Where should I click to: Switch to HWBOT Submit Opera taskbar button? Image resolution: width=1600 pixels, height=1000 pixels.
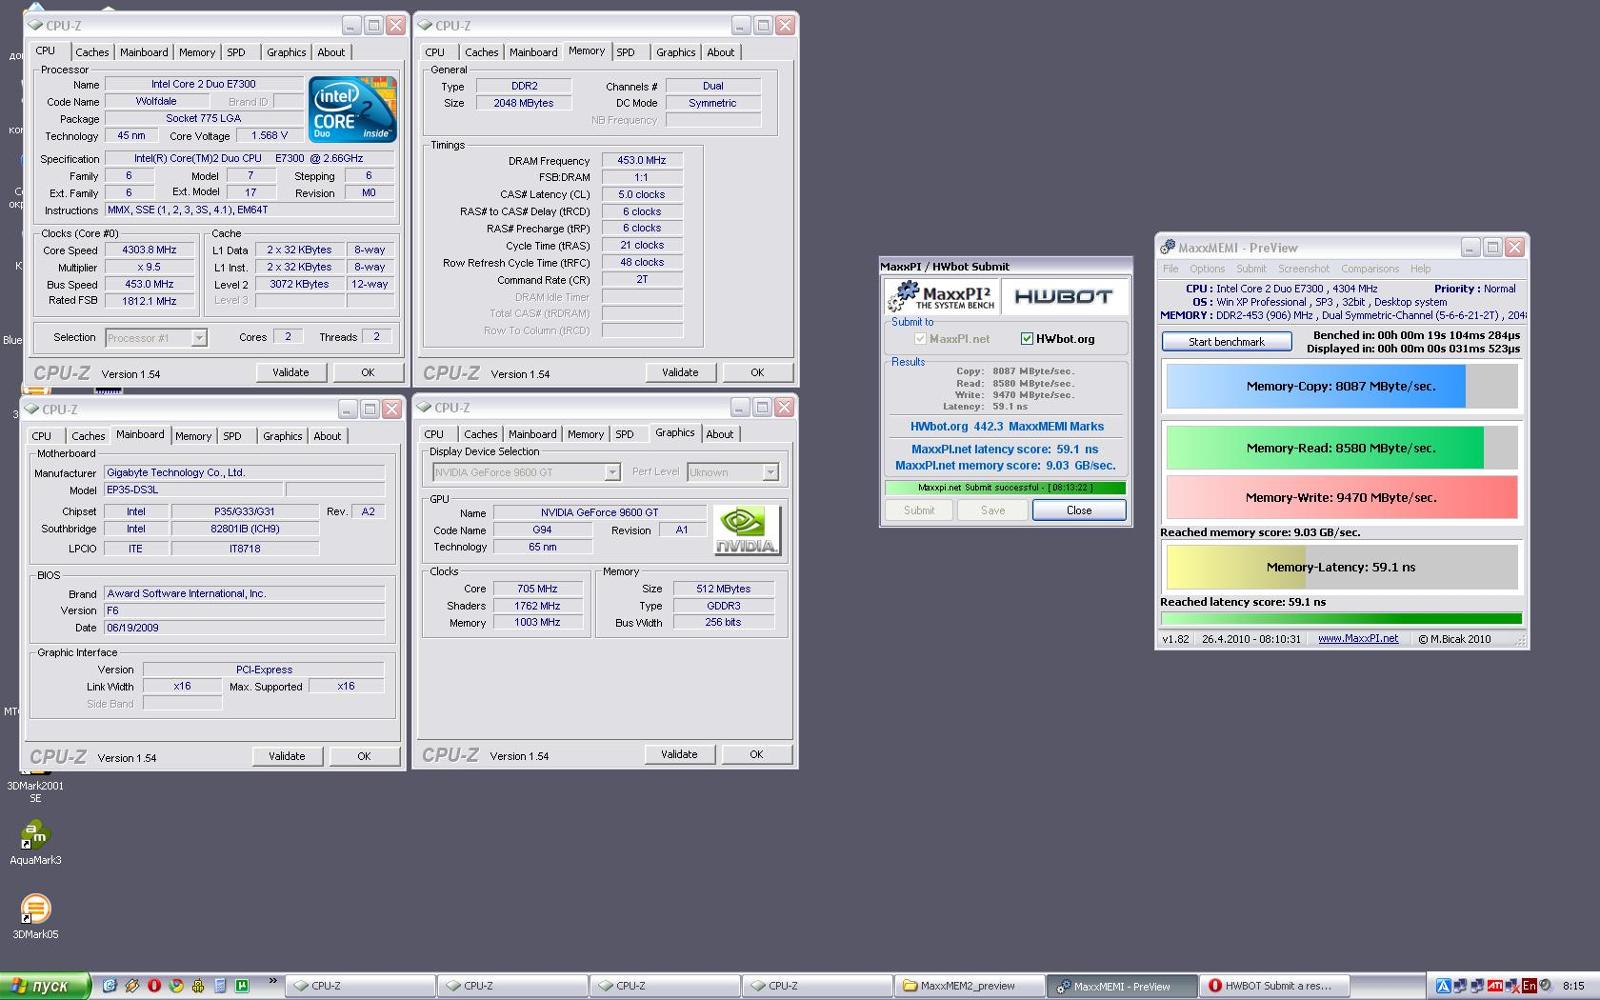point(1275,986)
